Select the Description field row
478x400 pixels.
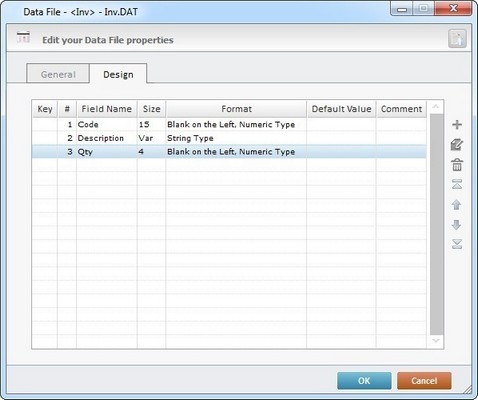[x=229, y=138]
